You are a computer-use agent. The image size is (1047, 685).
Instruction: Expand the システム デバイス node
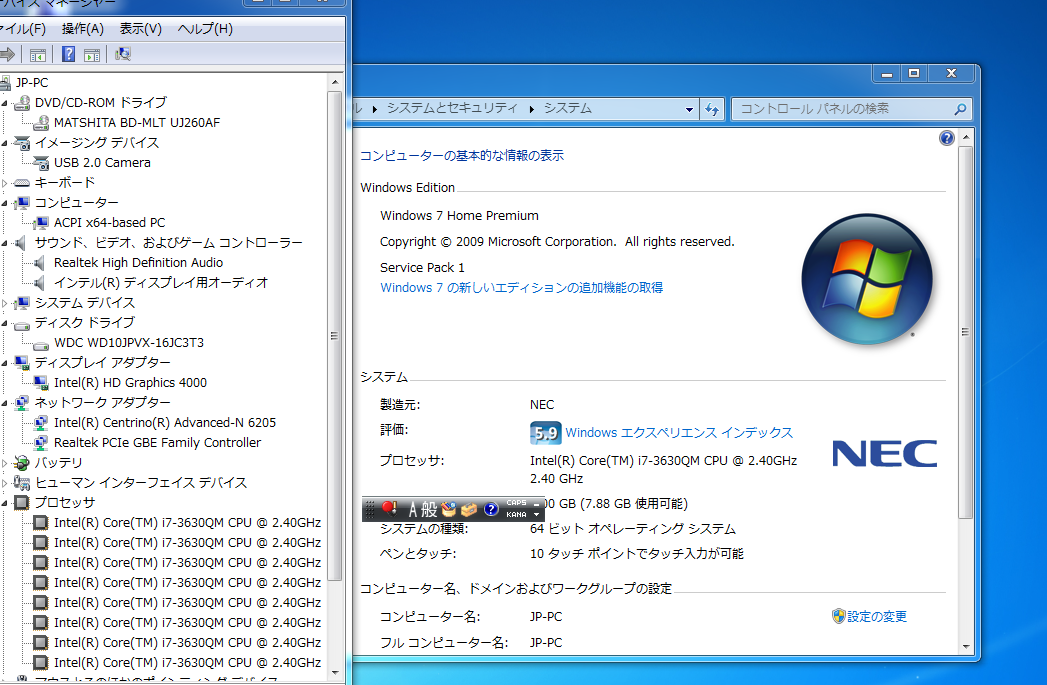click(5, 302)
